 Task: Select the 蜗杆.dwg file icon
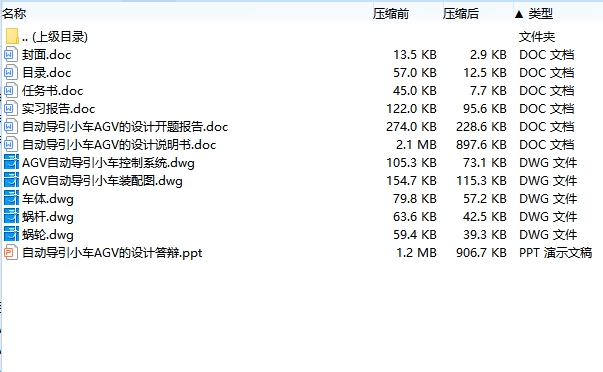click(11, 217)
